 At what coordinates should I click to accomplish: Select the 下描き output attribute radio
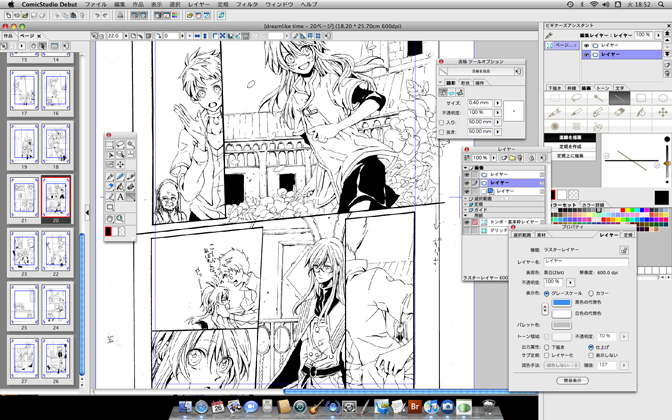pyautogui.click(x=546, y=347)
